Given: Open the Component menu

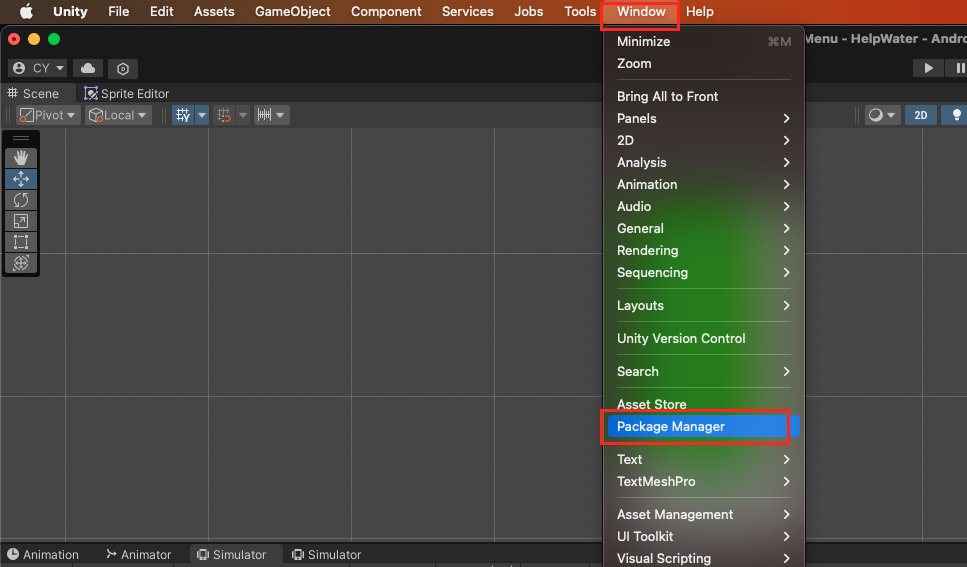Looking at the screenshot, I should coord(386,12).
